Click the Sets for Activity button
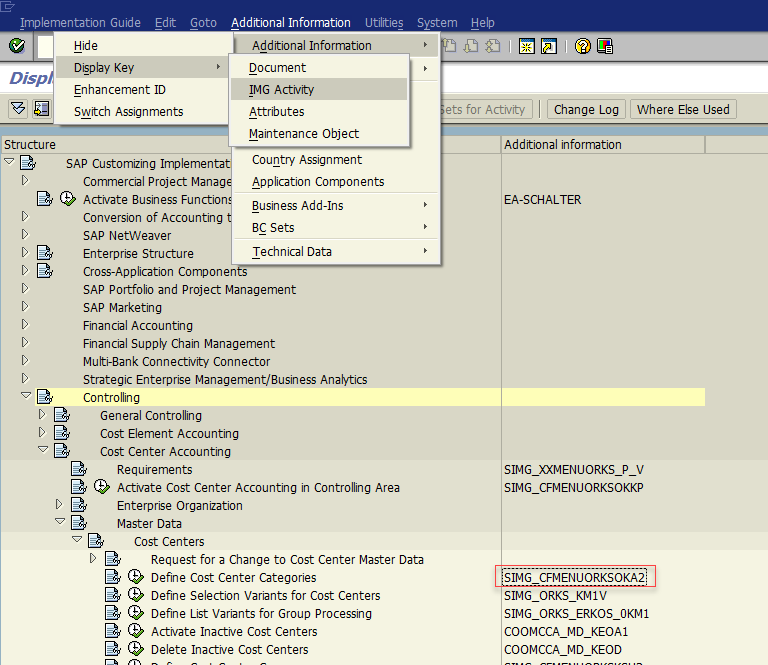 (x=486, y=109)
